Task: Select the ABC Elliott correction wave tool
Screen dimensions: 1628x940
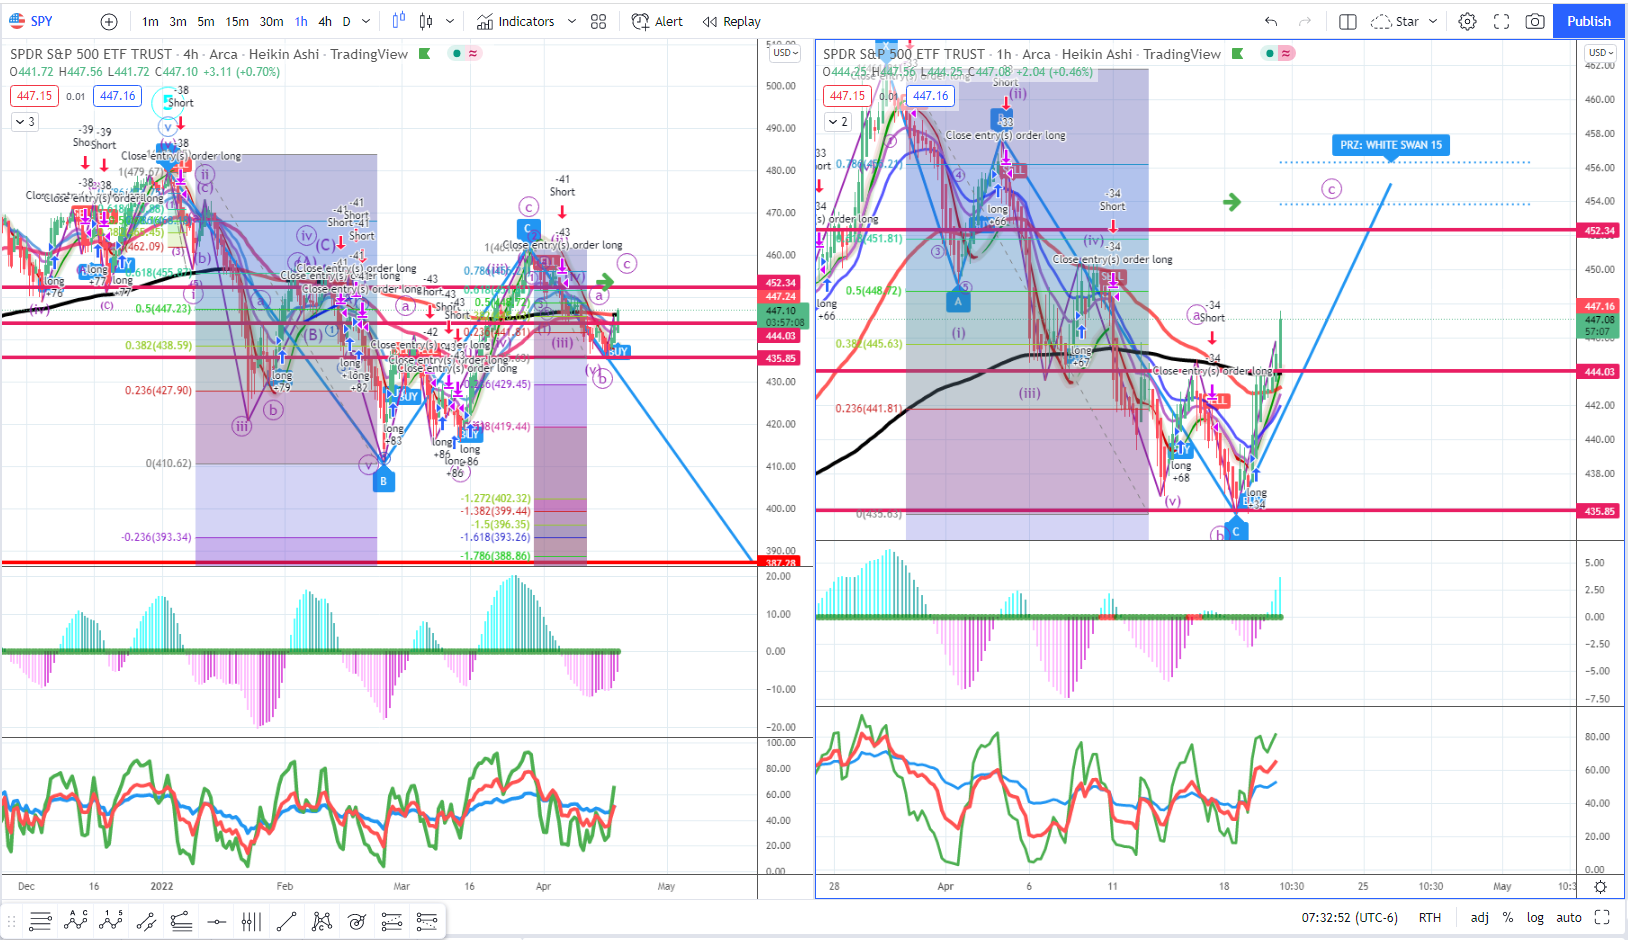Action: 76,921
